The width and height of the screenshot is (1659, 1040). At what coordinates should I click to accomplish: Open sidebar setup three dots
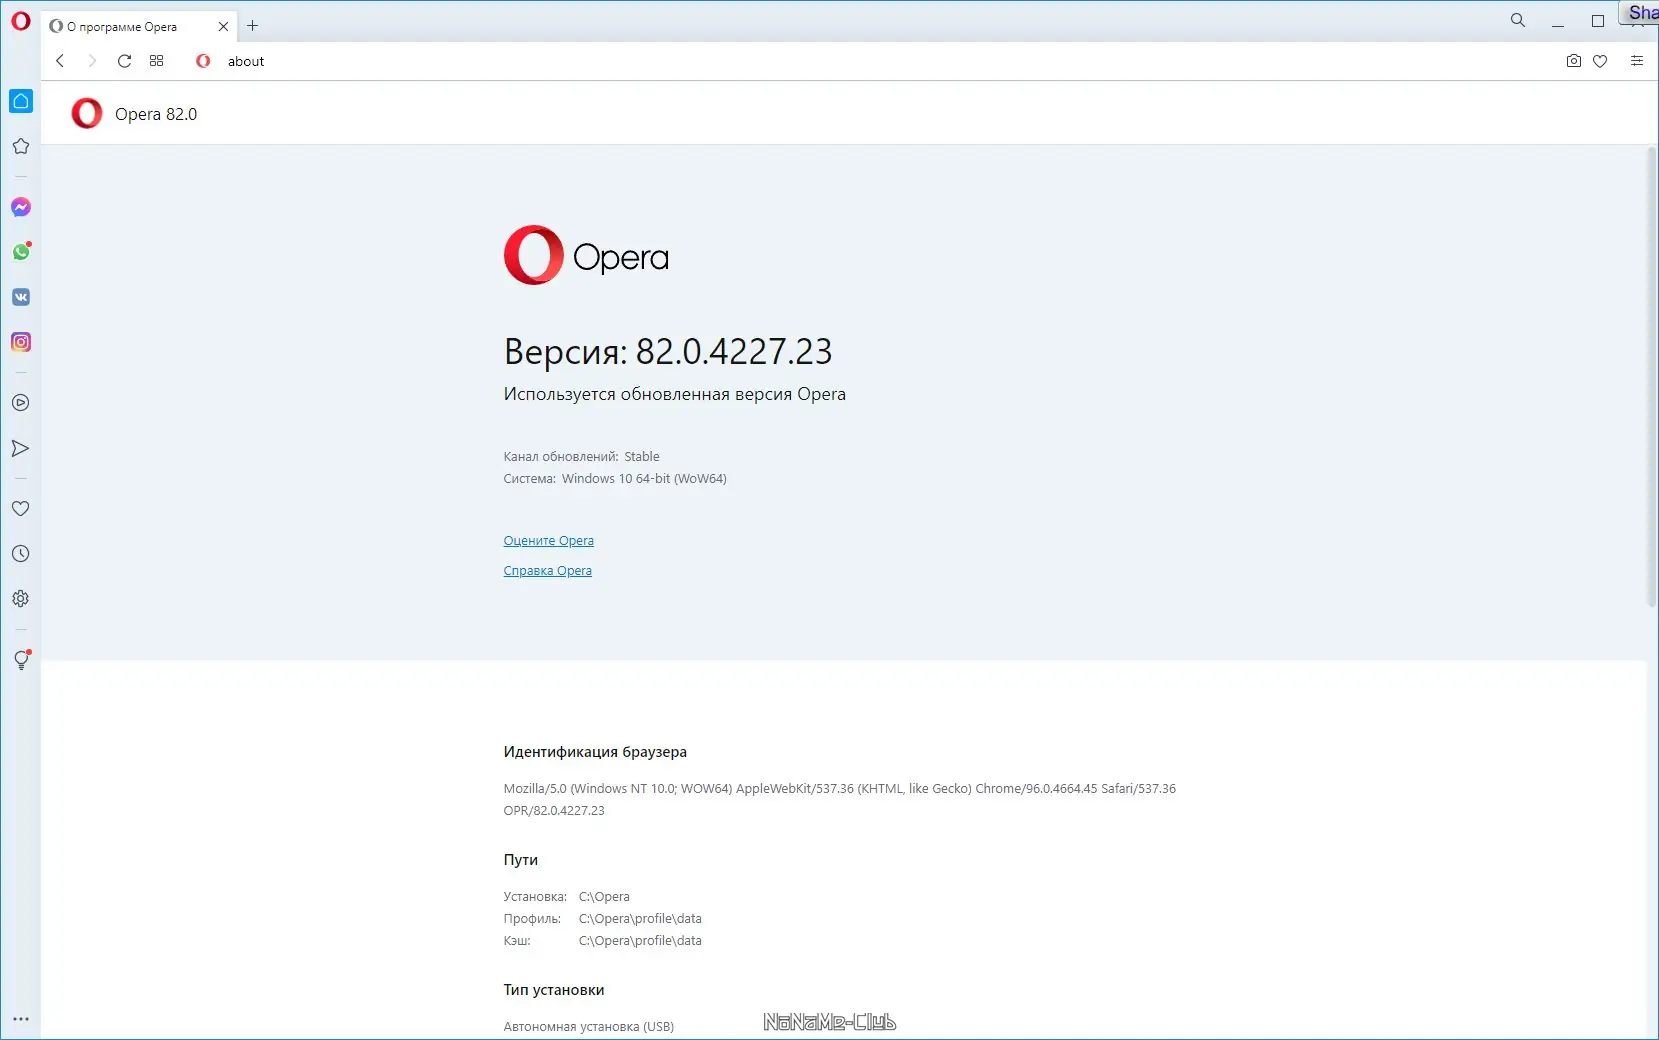(21, 1020)
